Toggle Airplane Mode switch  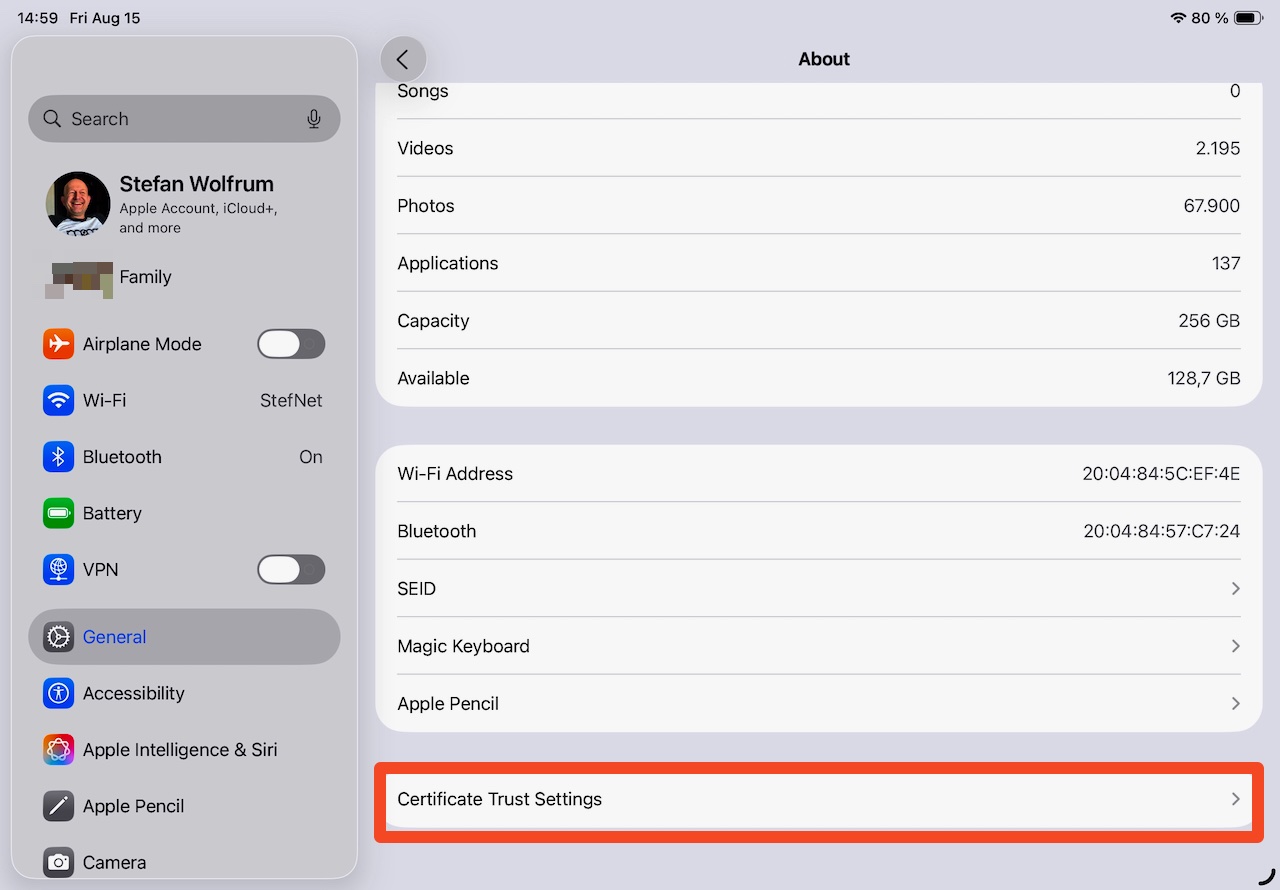[291, 344]
